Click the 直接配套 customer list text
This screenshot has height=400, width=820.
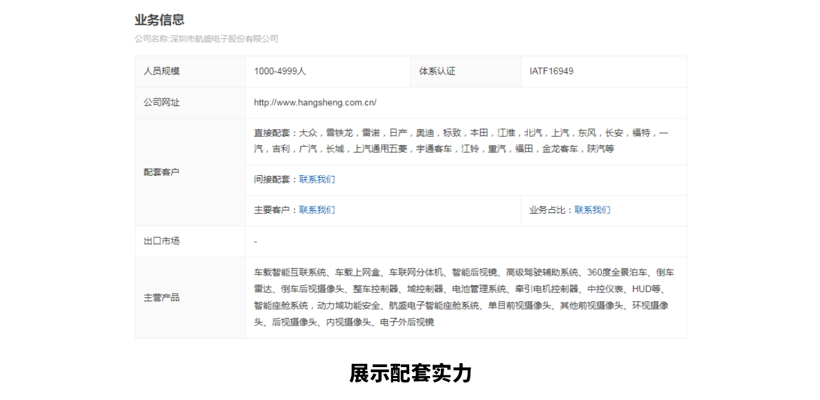pos(460,141)
